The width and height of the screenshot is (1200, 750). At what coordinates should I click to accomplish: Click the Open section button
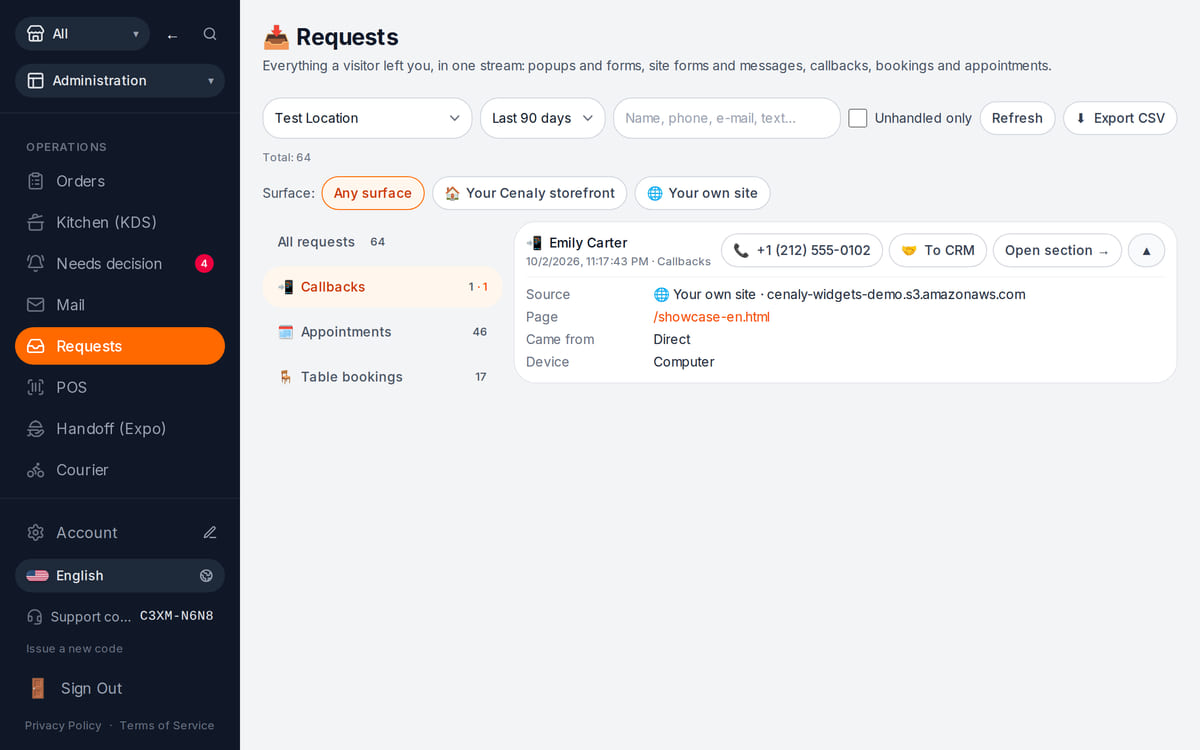(1057, 250)
